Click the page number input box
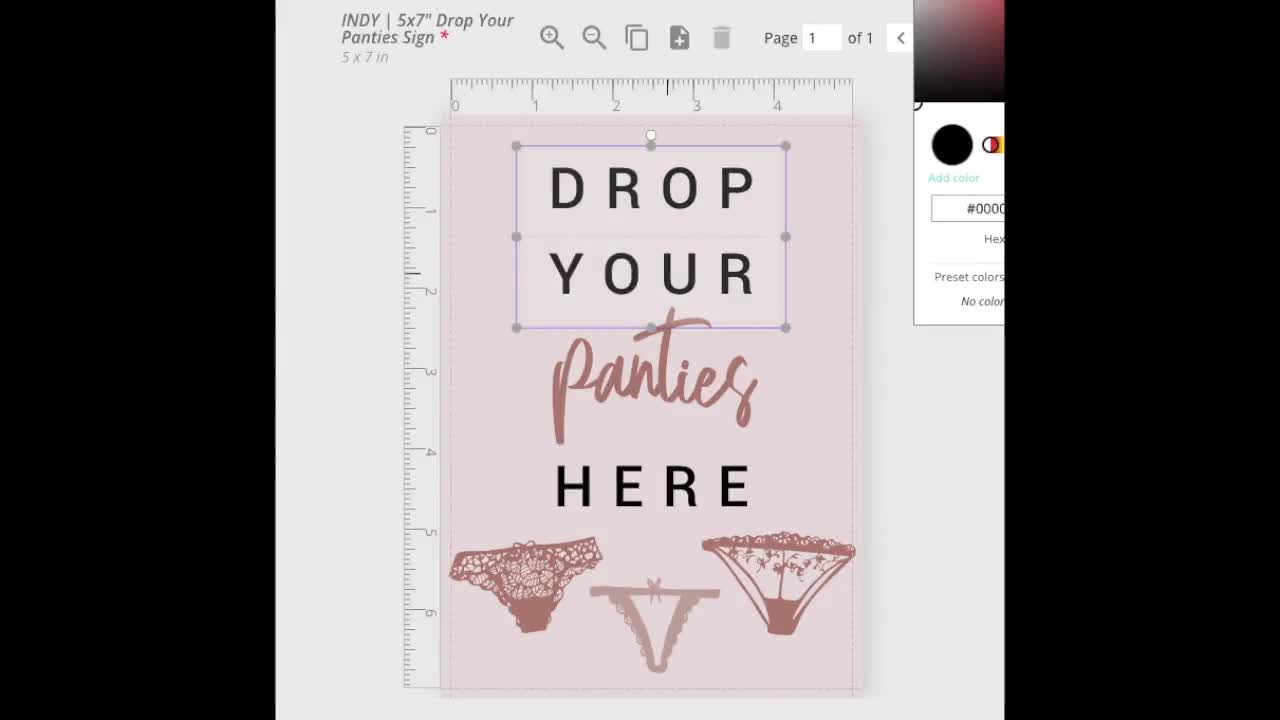1280x720 pixels. coord(822,37)
